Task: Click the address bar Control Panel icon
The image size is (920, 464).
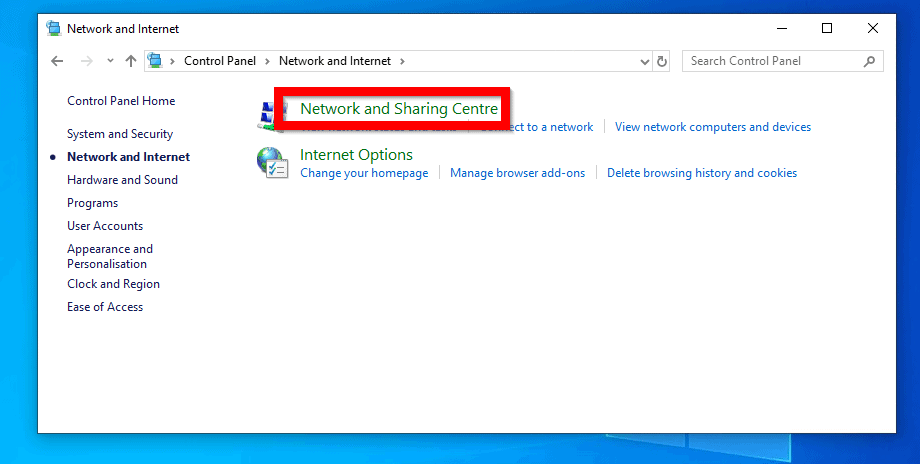Action: click(155, 61)
